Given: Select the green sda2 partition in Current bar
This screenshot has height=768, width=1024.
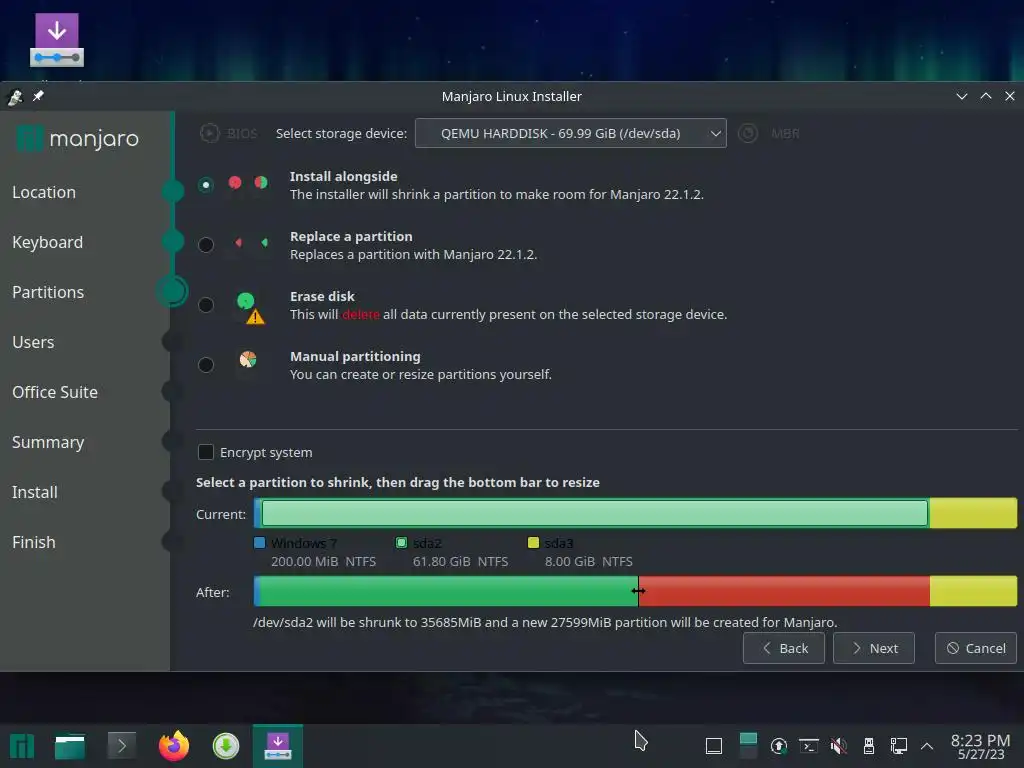Looking at the screenshot, I should [594, 513].
